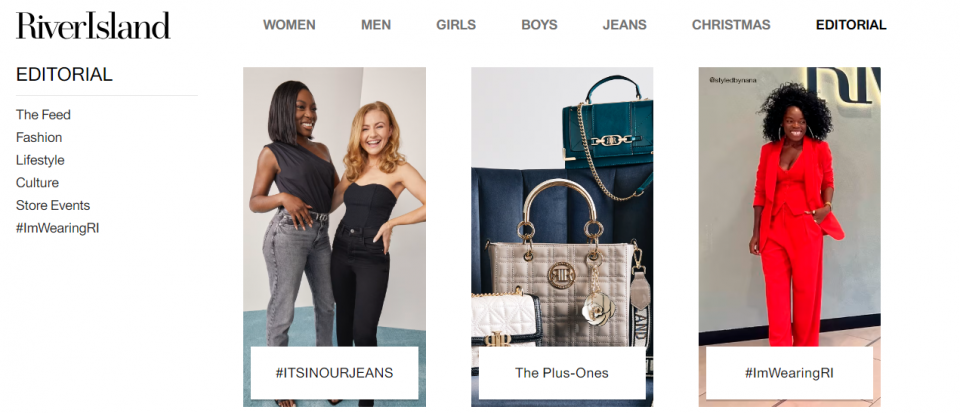The image size is (960, 413).
Task: Open the red suit editorial image
Action: click(789, 208)
